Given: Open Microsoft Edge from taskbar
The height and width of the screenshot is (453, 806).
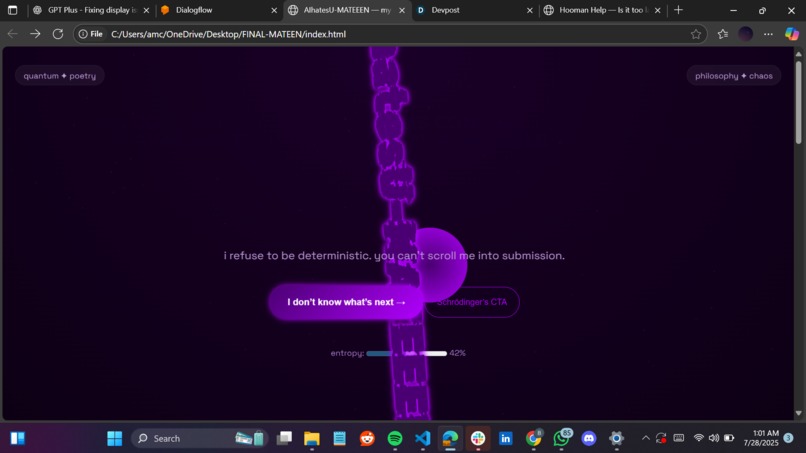Looking at the screenshot, I should coord(450,439).
